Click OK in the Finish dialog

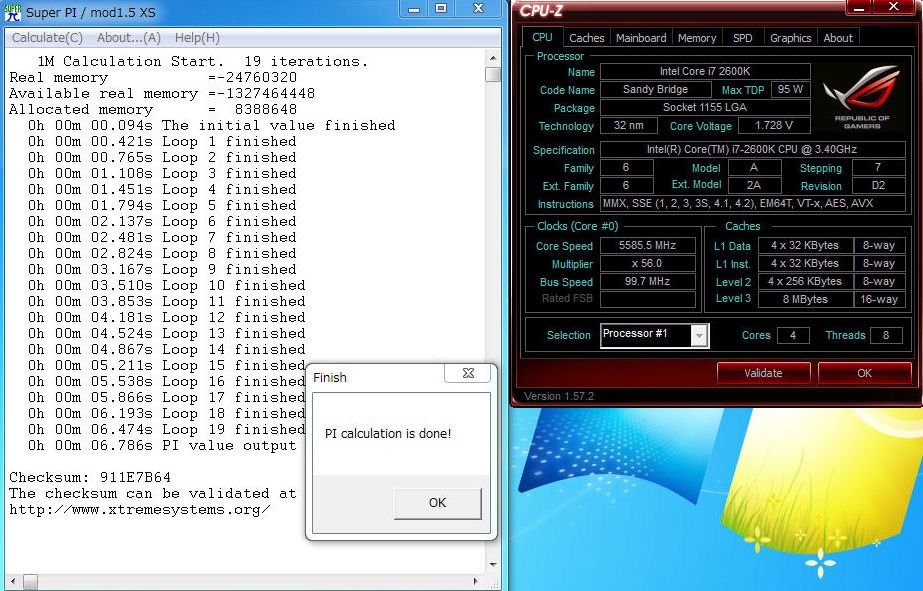click(437, 503)
